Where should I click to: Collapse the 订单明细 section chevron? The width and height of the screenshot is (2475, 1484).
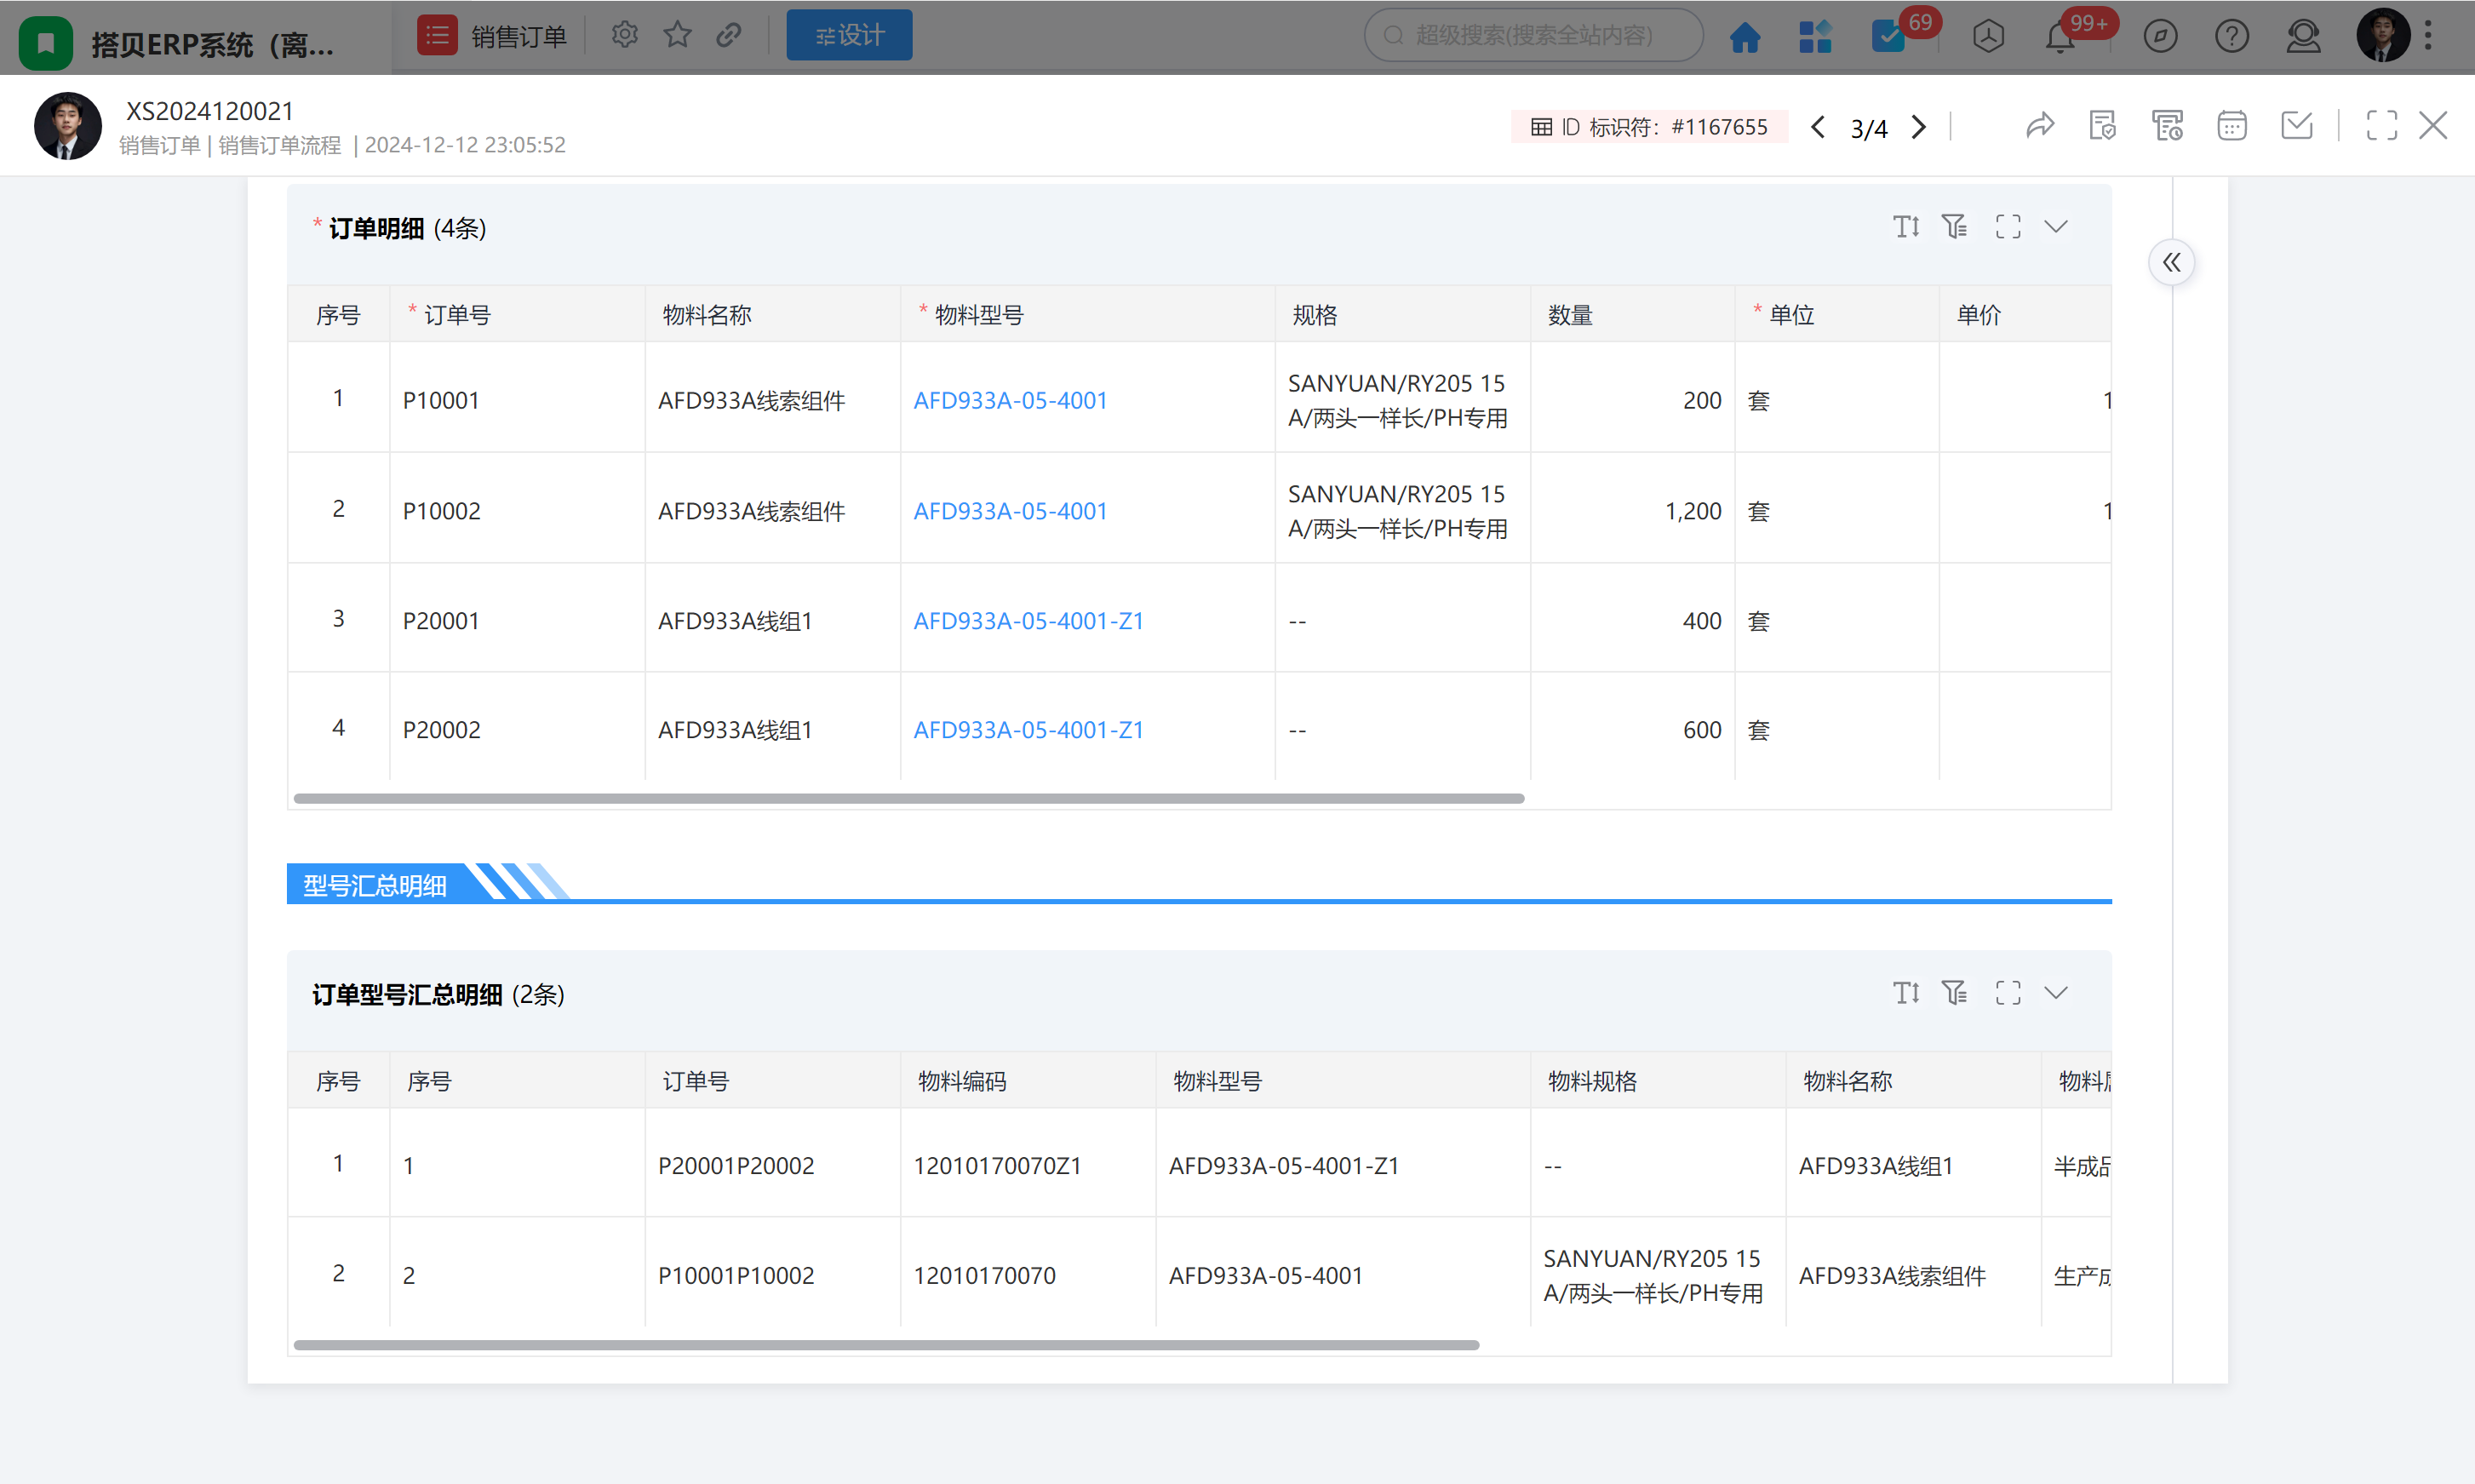pos(2056,227)
